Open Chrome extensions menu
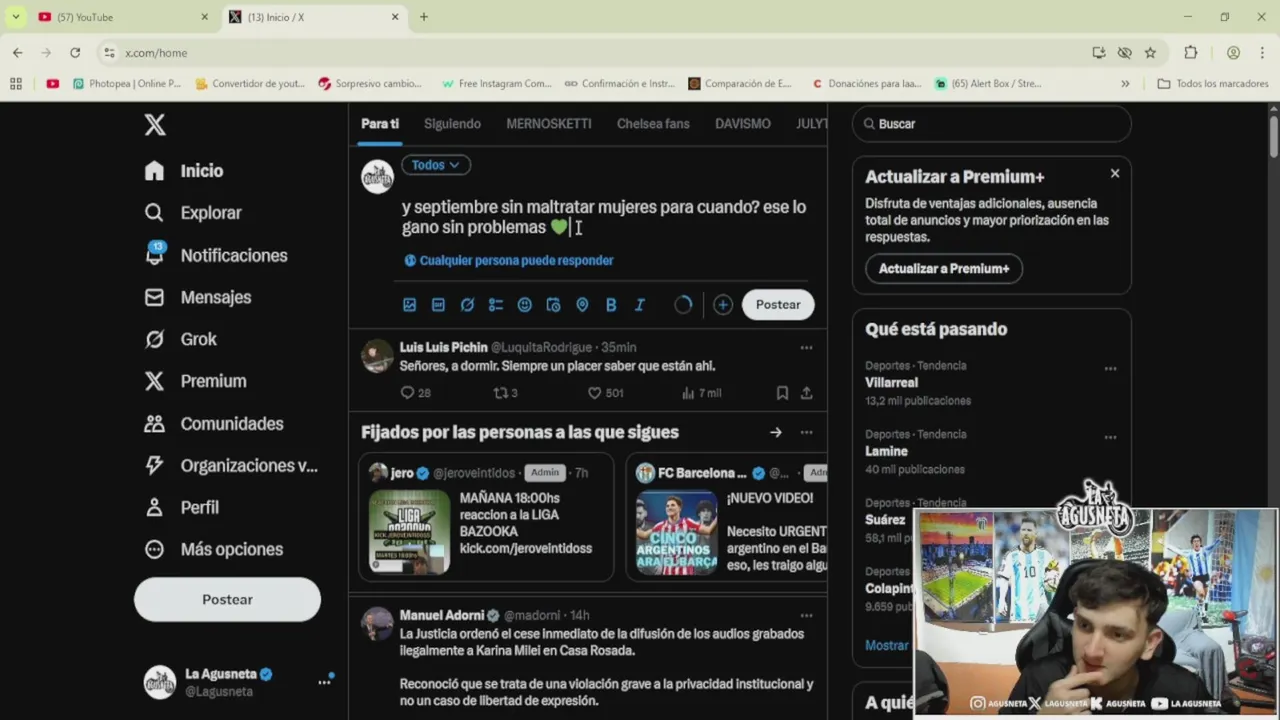Viewport: 1280px width, 720px height. pos(1190,52)
